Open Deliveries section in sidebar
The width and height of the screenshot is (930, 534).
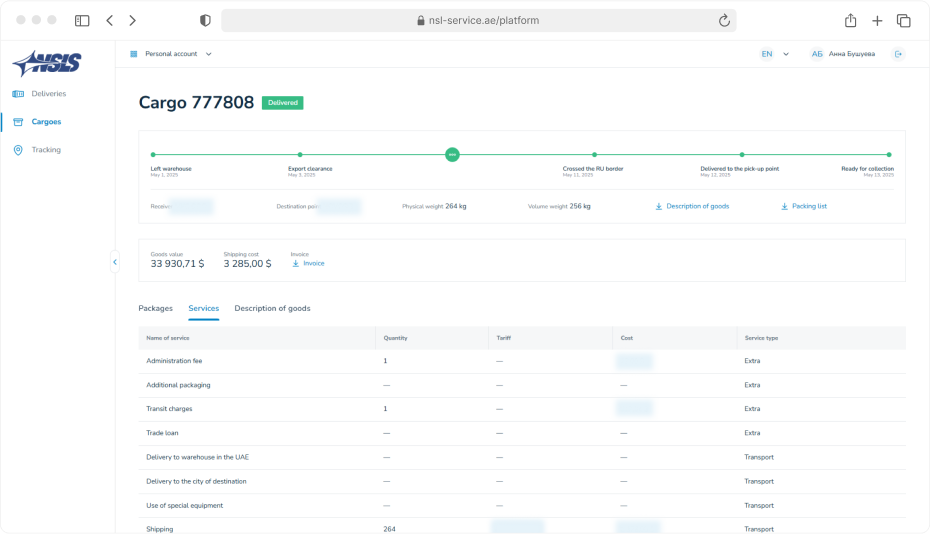coord(48,94)
